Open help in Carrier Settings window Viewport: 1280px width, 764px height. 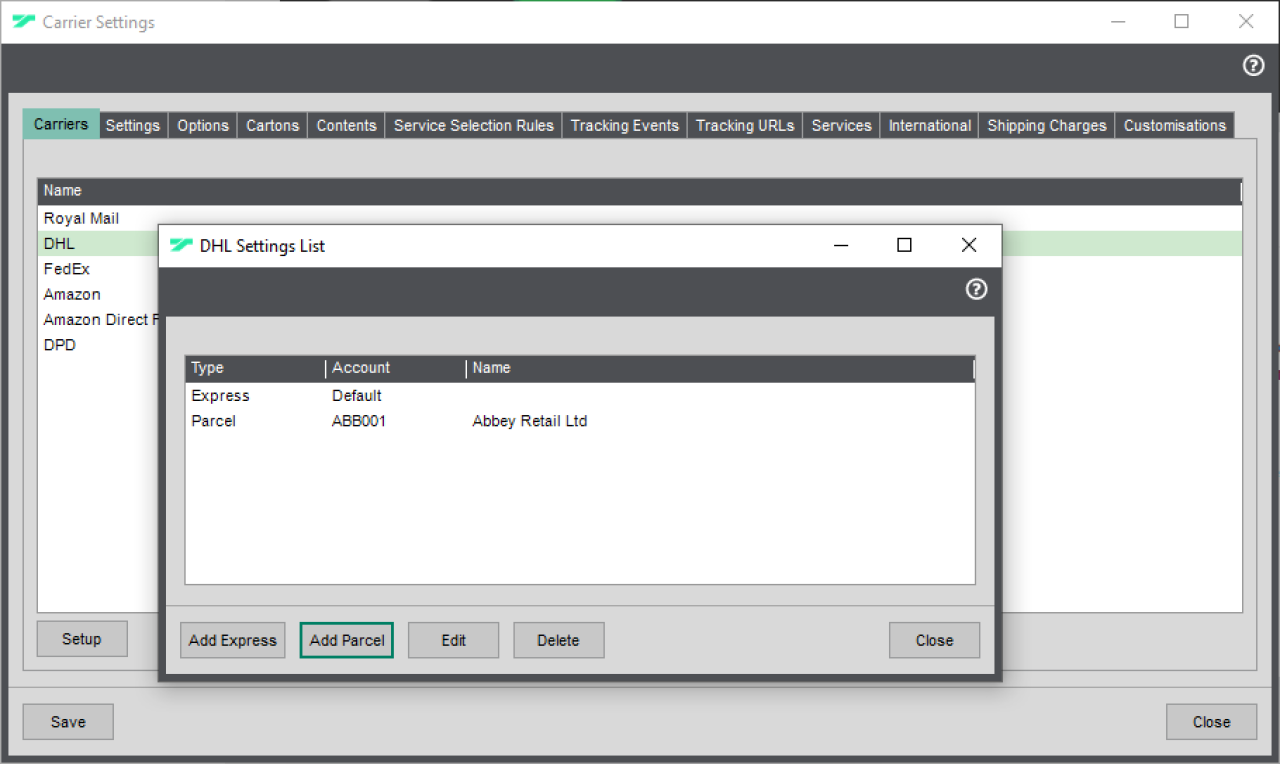(1253, 66)
